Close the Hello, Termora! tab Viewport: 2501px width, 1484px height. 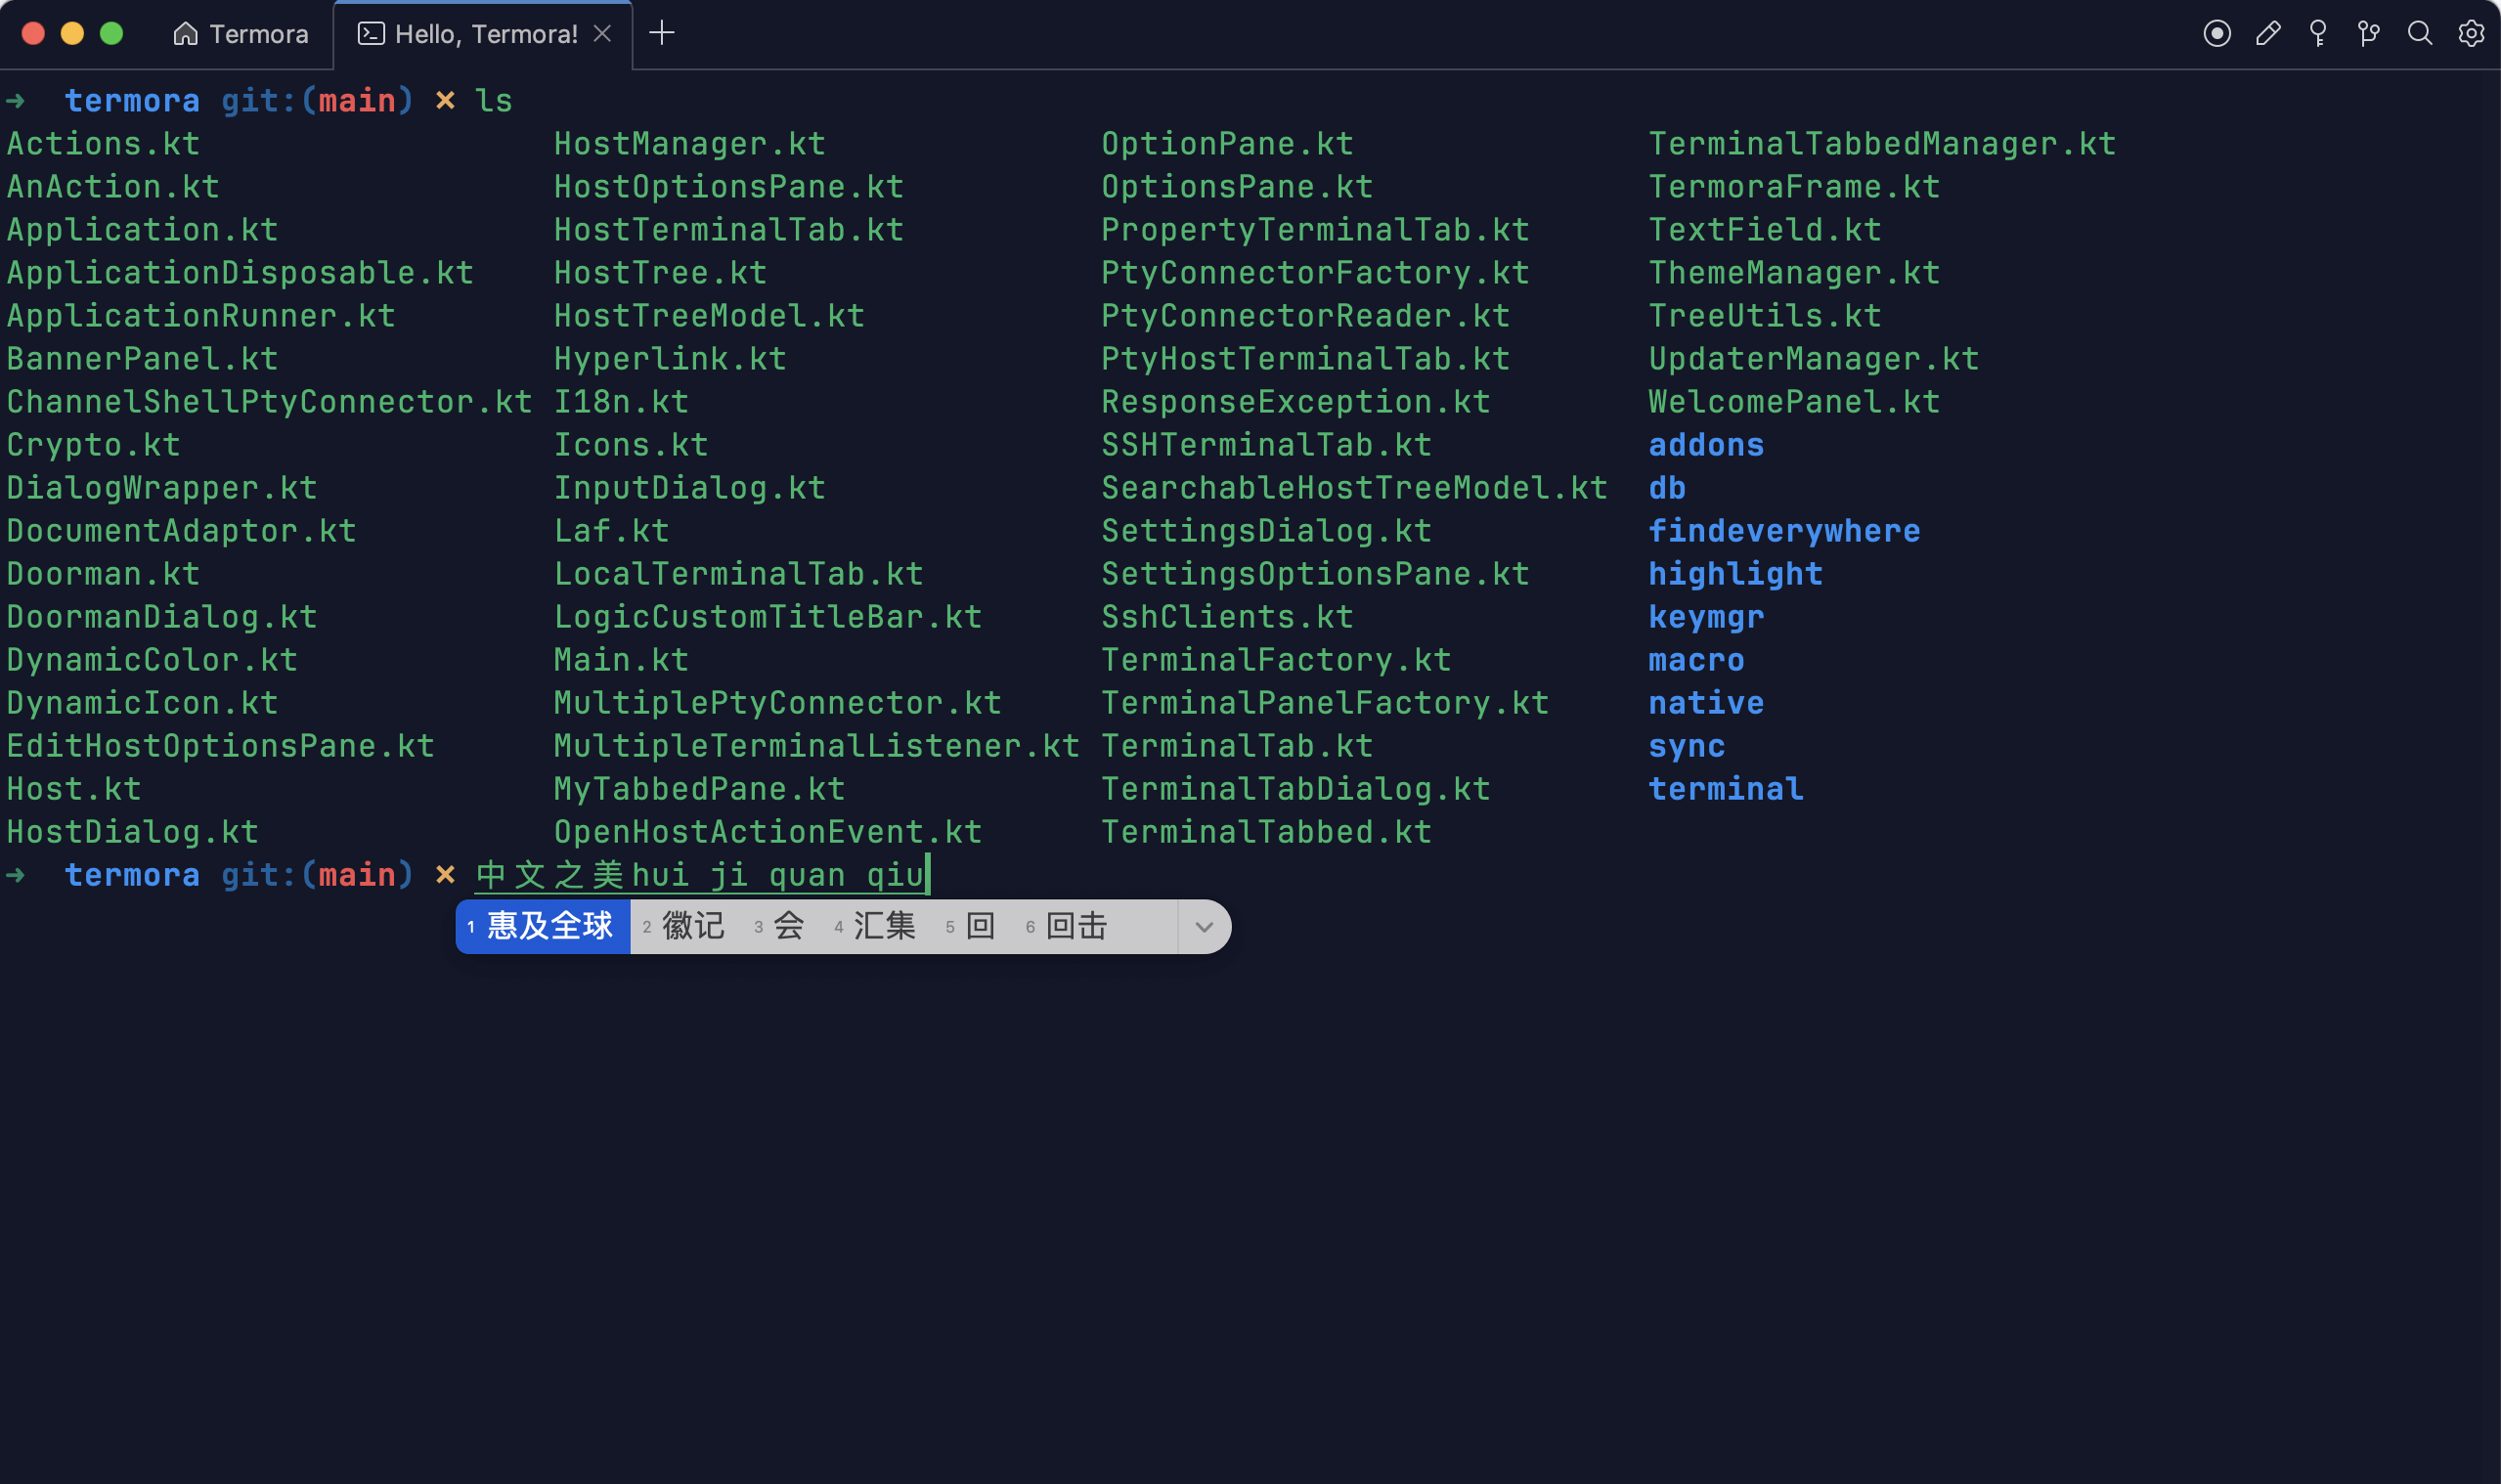click(602, 34)
